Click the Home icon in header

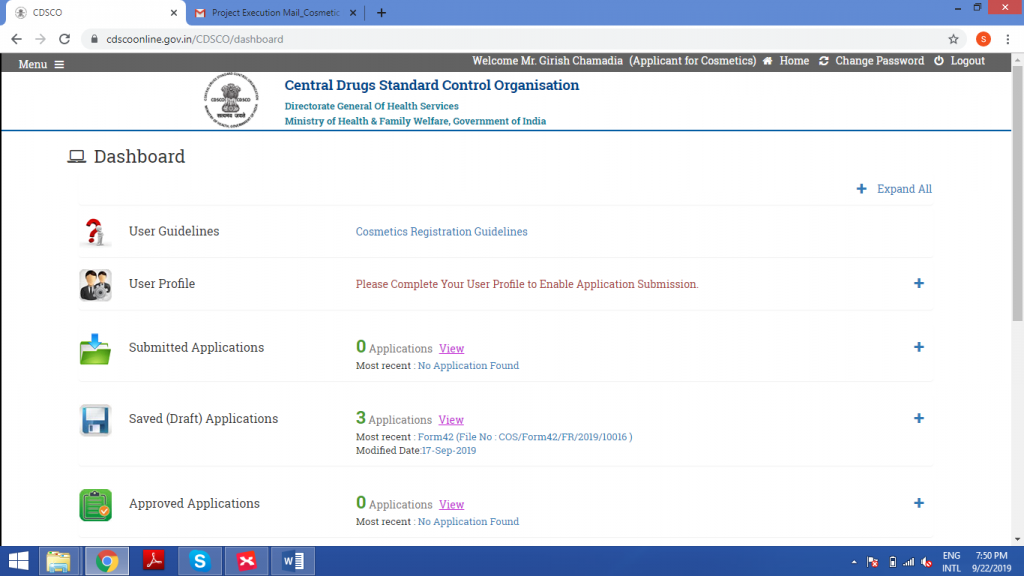[767, 61]
